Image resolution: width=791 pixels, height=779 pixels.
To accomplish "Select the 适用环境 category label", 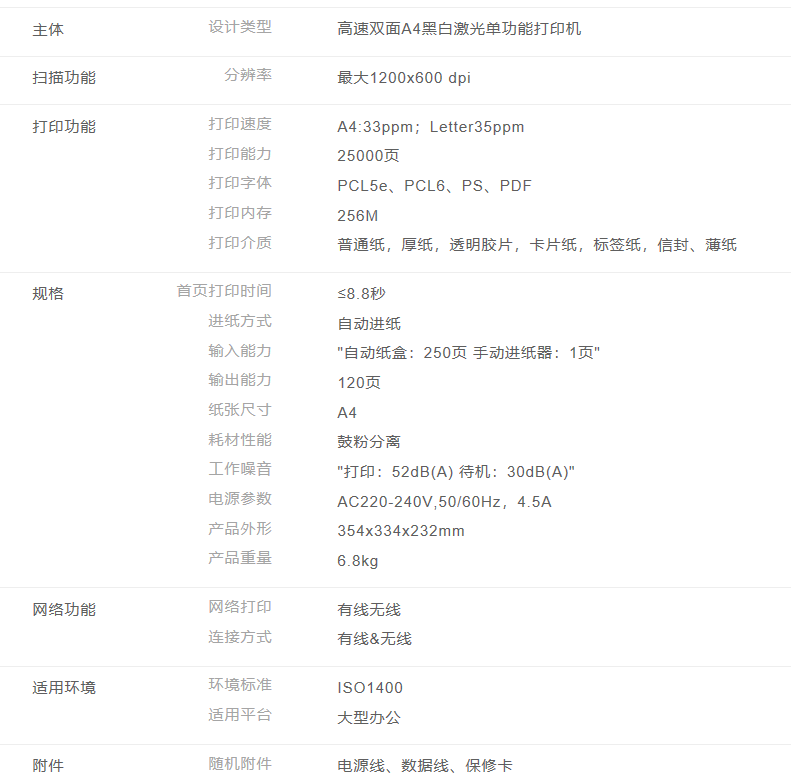I will 64,688.
